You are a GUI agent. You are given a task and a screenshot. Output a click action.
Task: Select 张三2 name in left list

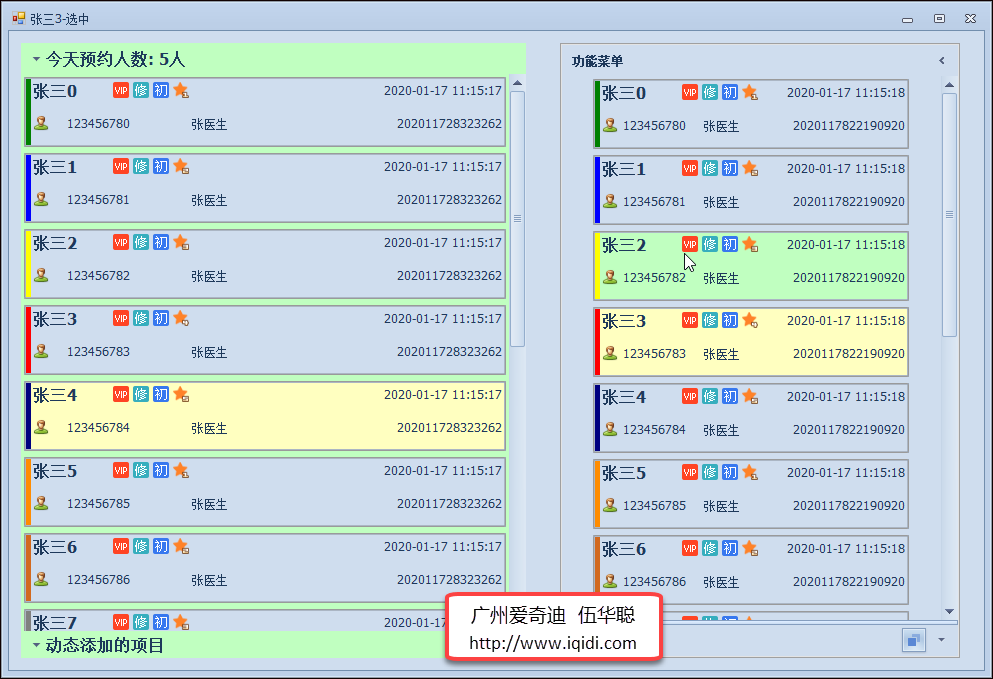(x=55, y=243)
